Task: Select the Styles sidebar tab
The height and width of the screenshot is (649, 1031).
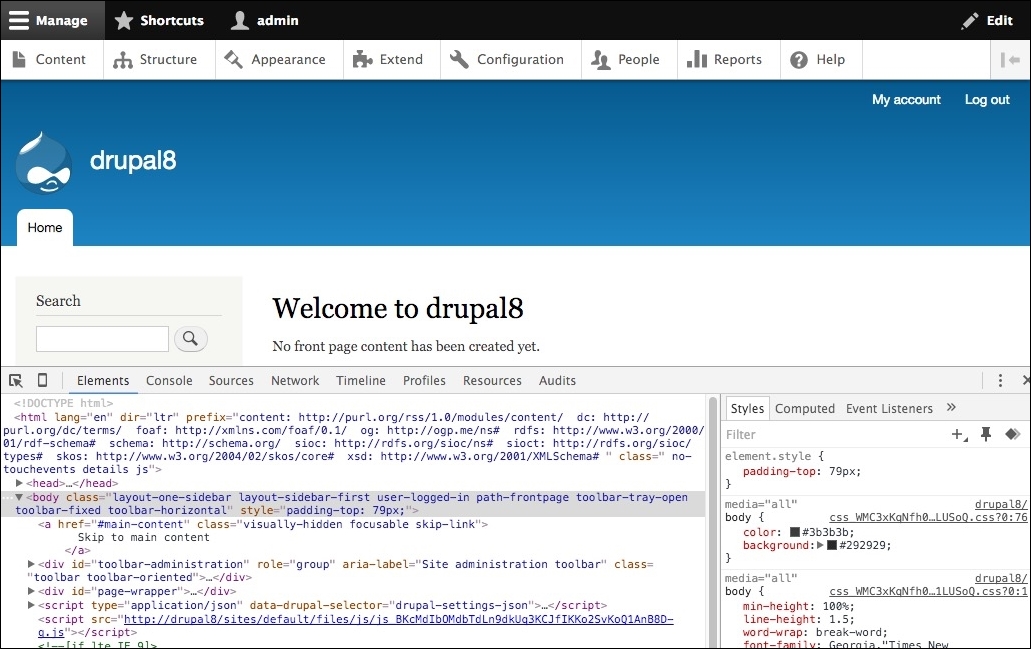Action: point(747,409)
